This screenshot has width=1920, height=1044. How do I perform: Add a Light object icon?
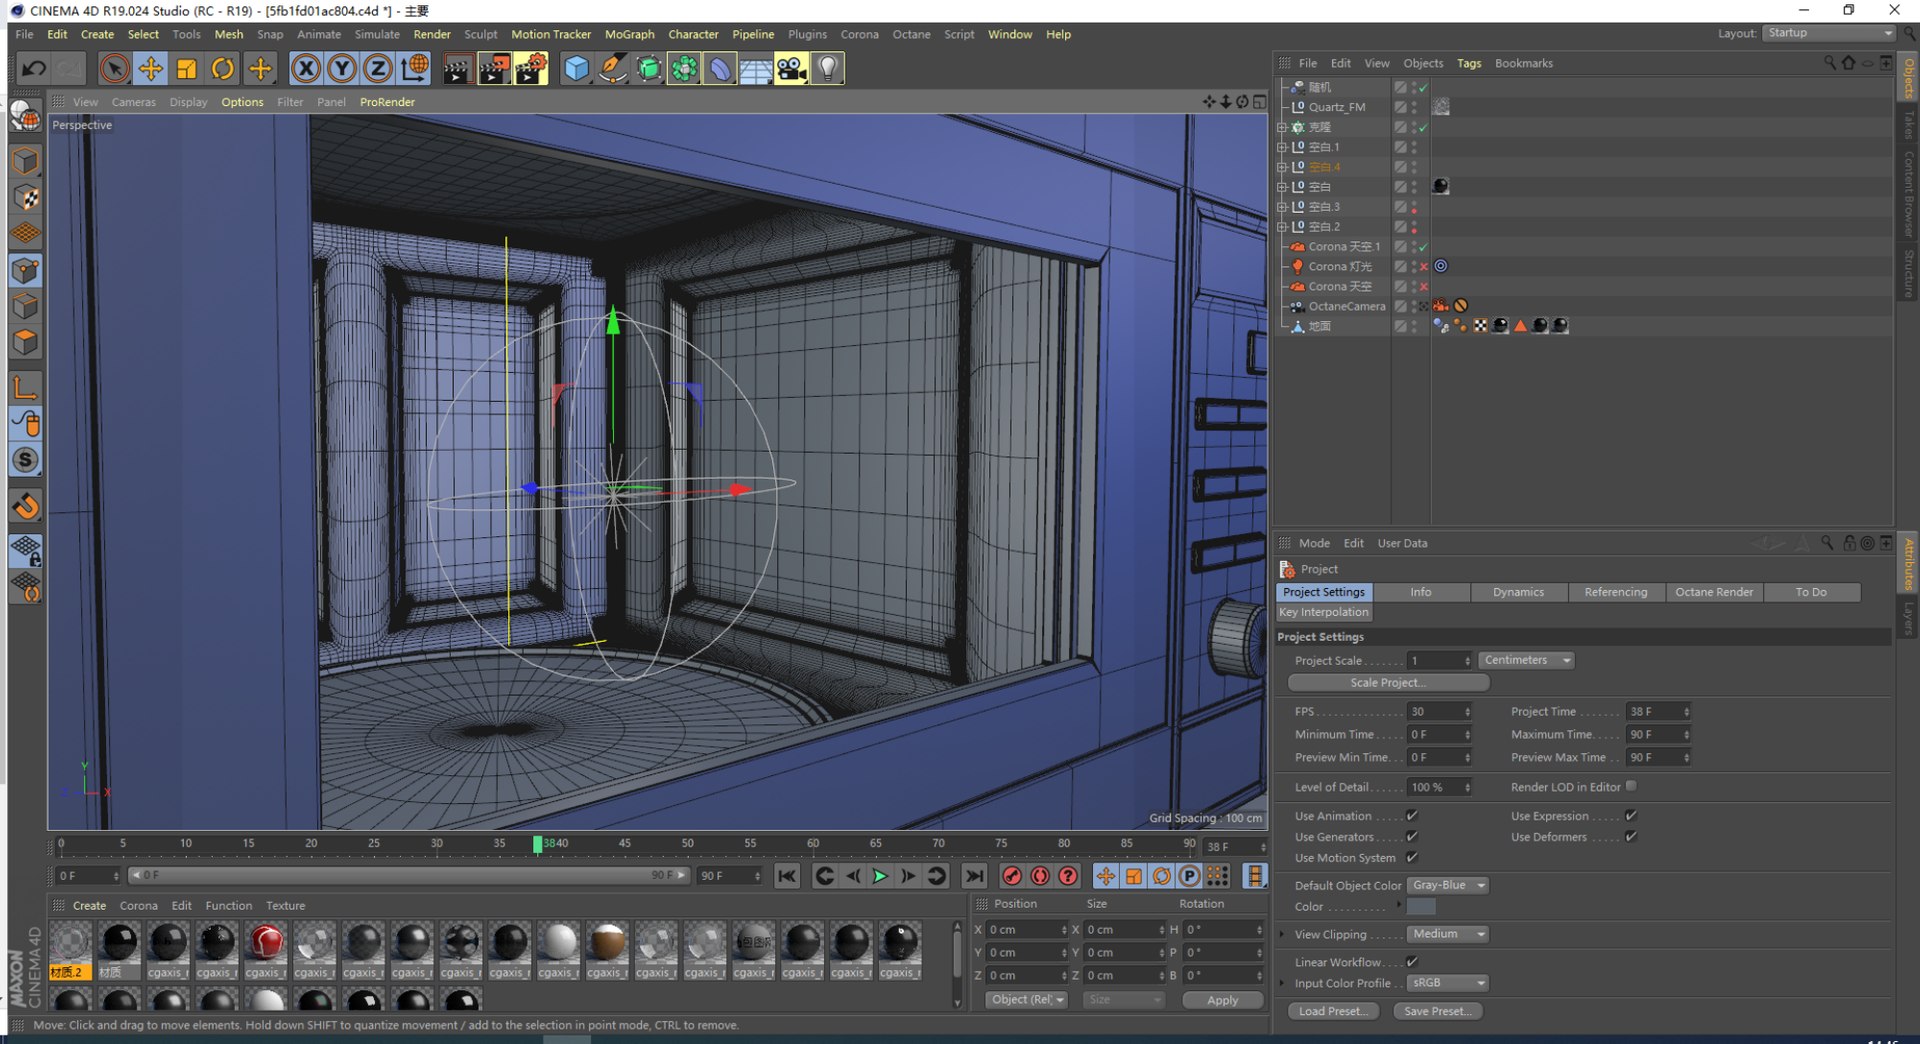tap(828, 69)
